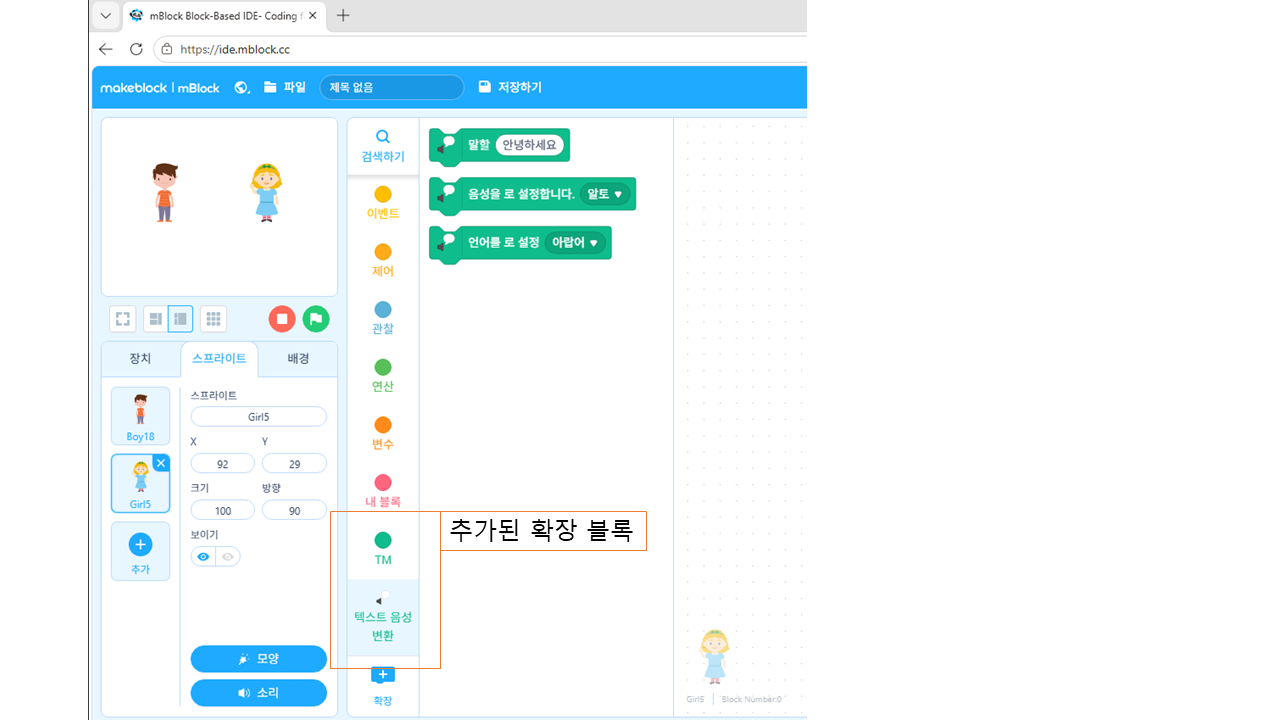The height and width of the screenshot is (720, 1280).
Task: Run the project with green flag
Action: [x=316, y=319]
